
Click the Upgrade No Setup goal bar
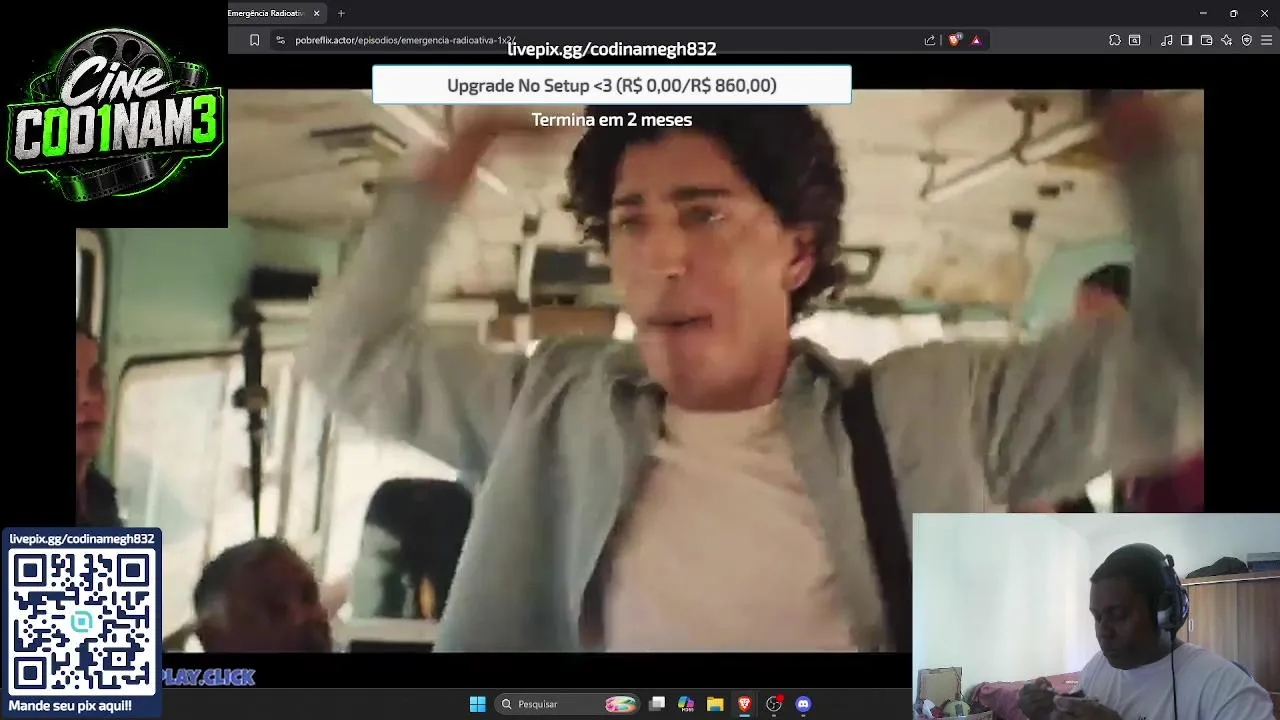(612, 85)
